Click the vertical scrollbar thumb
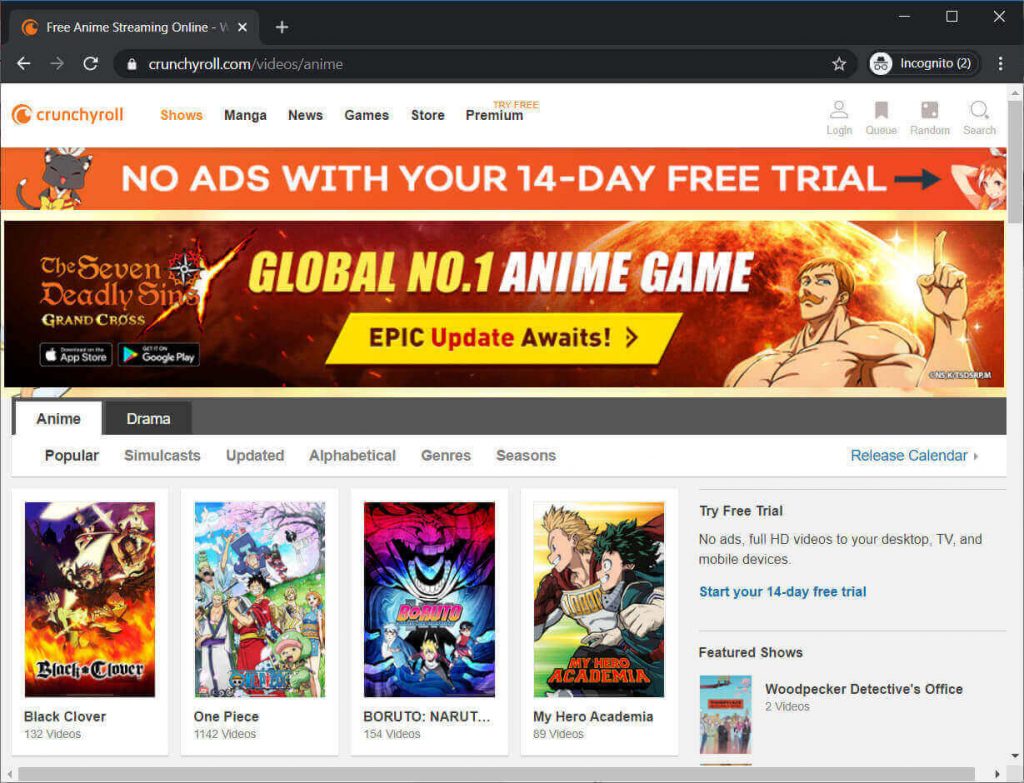Screen dimensions: 1024x783 (x=1015, y=162)
